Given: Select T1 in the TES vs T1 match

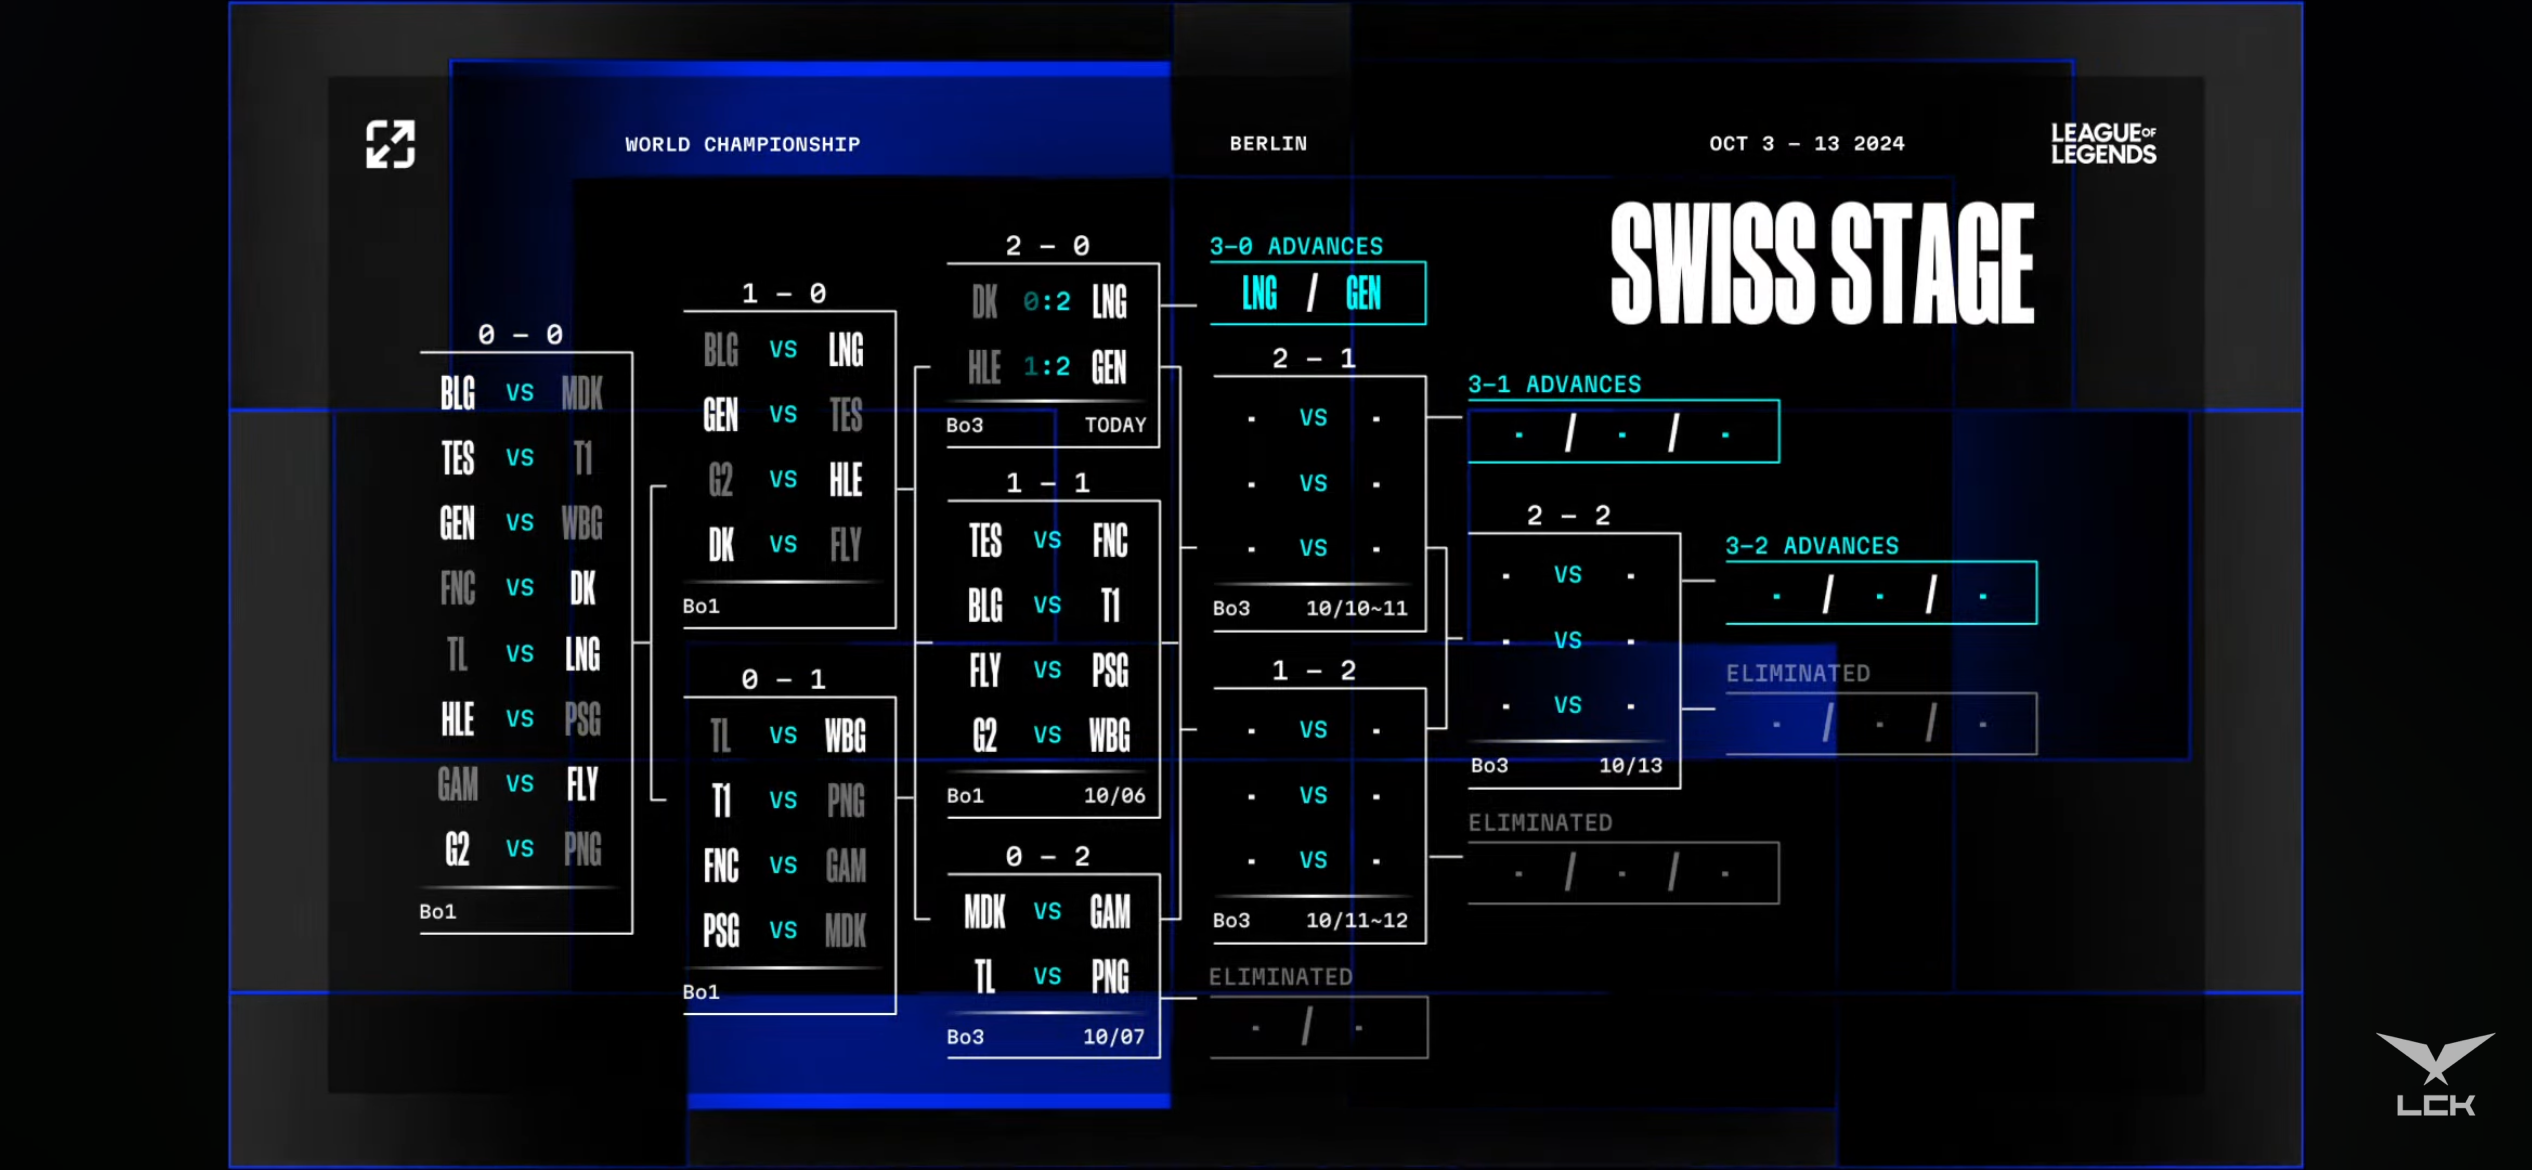Looking at the screenshot, I should [583, 458].
